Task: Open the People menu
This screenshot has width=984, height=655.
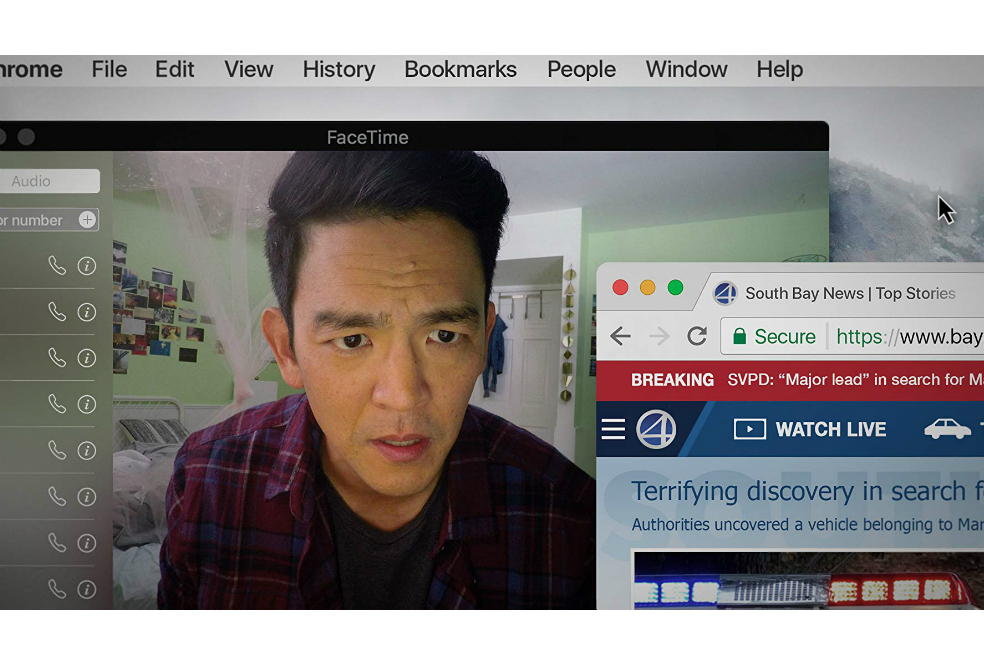Action: pyautogui.click(x=581, y=70)
